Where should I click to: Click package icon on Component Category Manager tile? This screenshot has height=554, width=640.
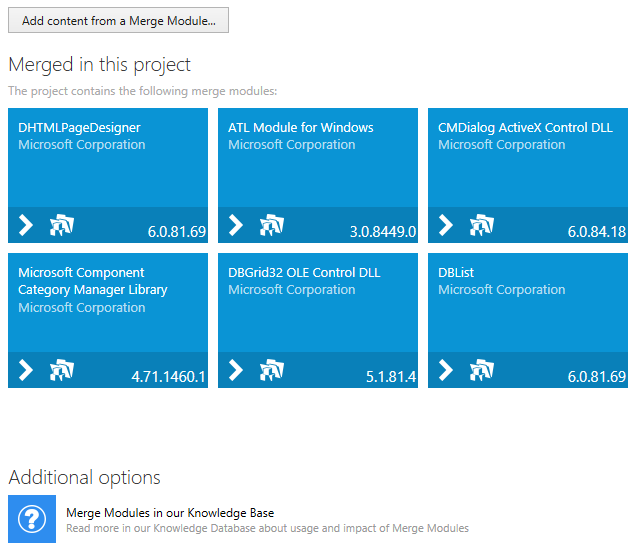tap(62, 370)
